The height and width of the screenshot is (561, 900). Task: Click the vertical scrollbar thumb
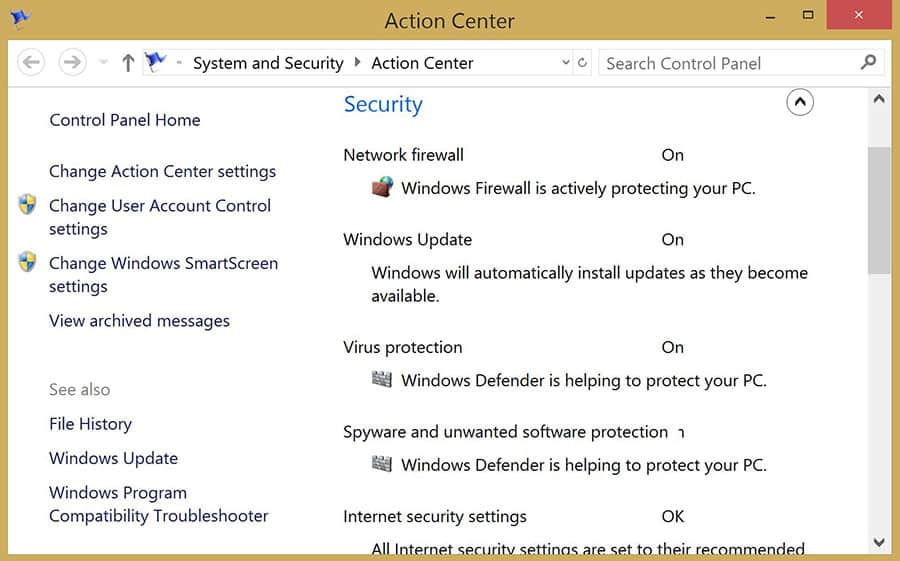click(878, 211)
